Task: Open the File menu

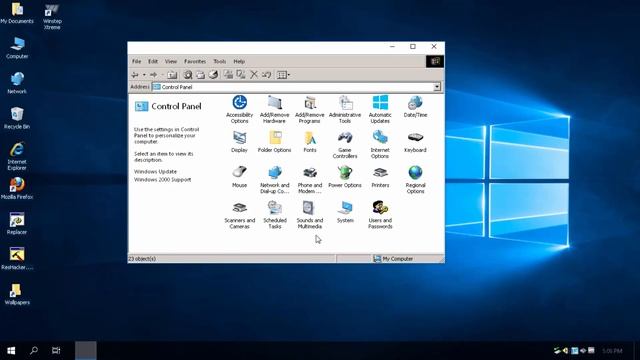Action: click(136, 61)
